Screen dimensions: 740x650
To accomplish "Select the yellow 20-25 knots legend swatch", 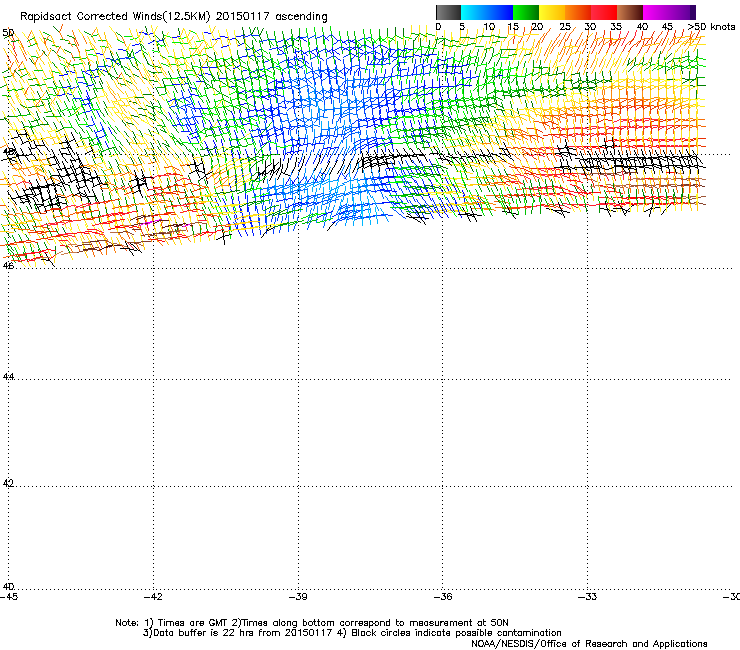I will click(x=552, y=12).
